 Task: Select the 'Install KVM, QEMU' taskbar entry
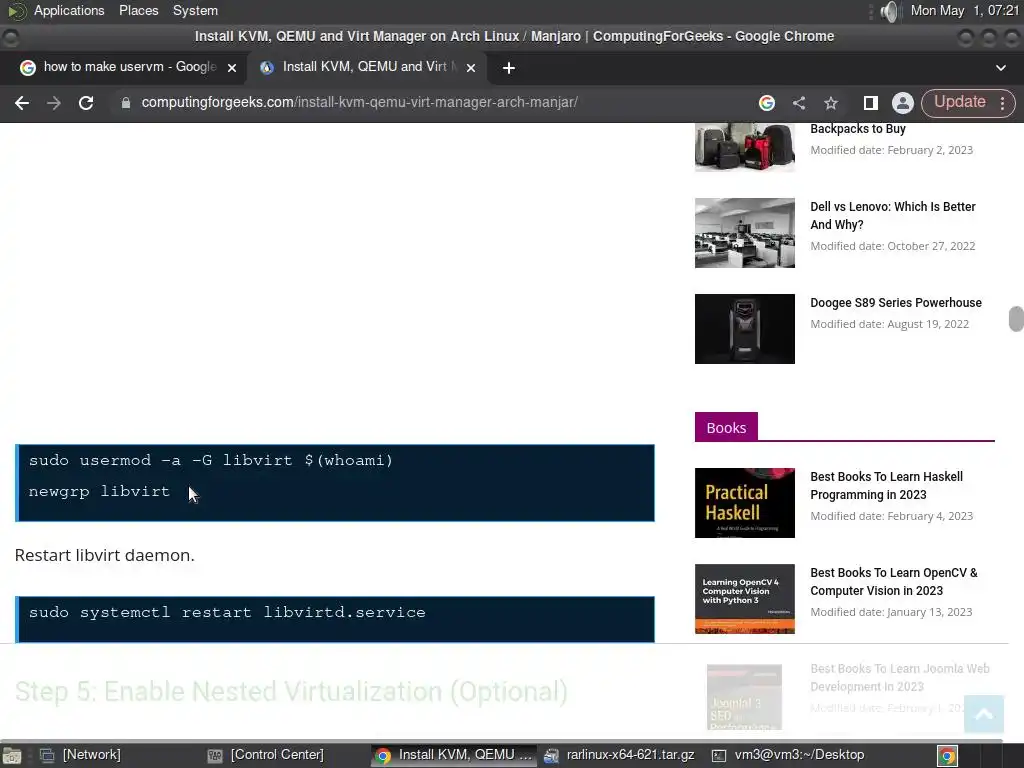click(455, 755)
